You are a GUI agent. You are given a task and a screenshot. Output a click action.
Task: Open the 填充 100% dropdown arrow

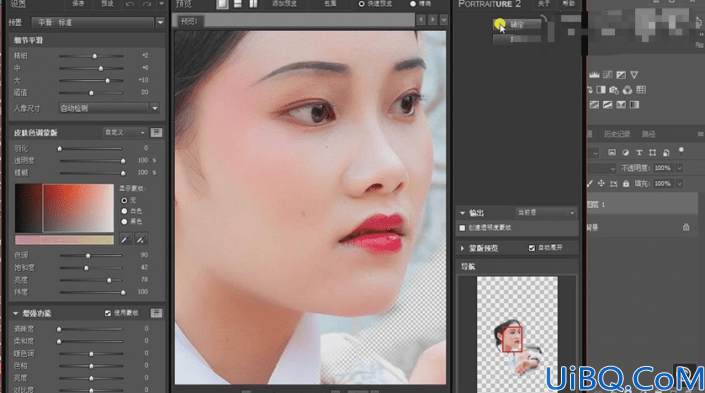tap(679, 183)
